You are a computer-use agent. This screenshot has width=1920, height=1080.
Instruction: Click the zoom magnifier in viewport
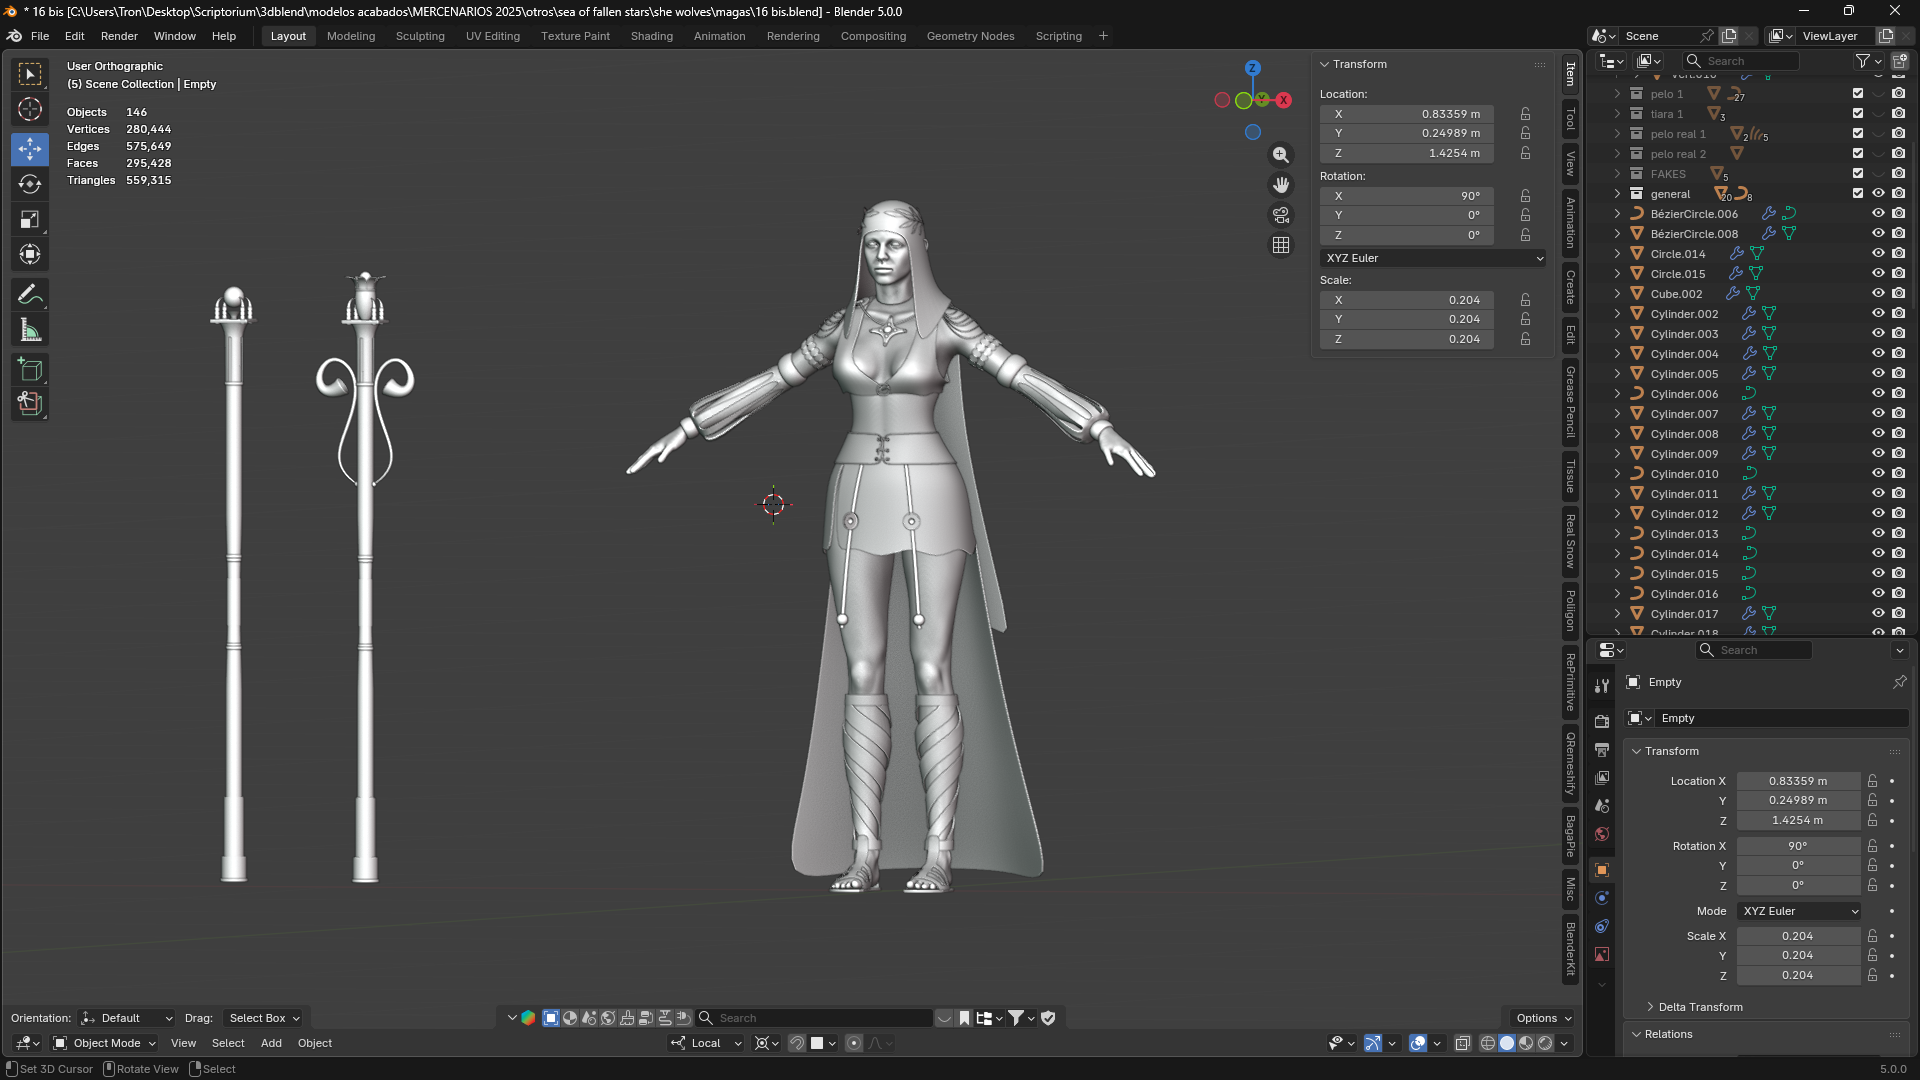[x=1281, y=155]
